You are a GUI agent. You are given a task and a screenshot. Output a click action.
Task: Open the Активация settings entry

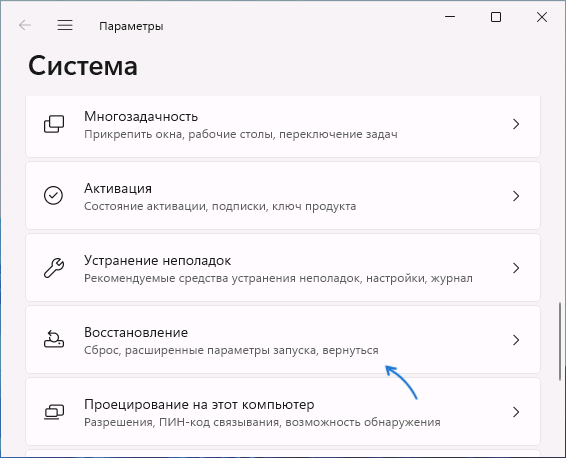(283, 196)
